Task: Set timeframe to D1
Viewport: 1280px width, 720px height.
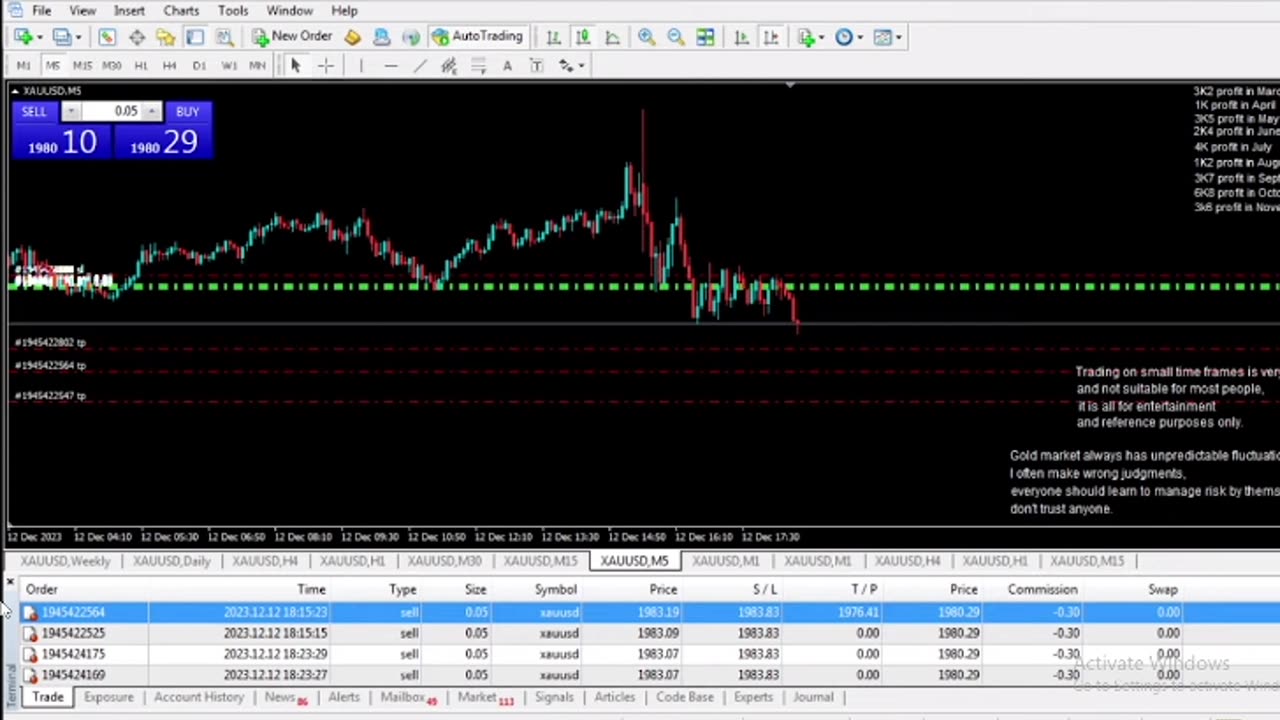Action: pyautogui.click(x=199, y=66)
